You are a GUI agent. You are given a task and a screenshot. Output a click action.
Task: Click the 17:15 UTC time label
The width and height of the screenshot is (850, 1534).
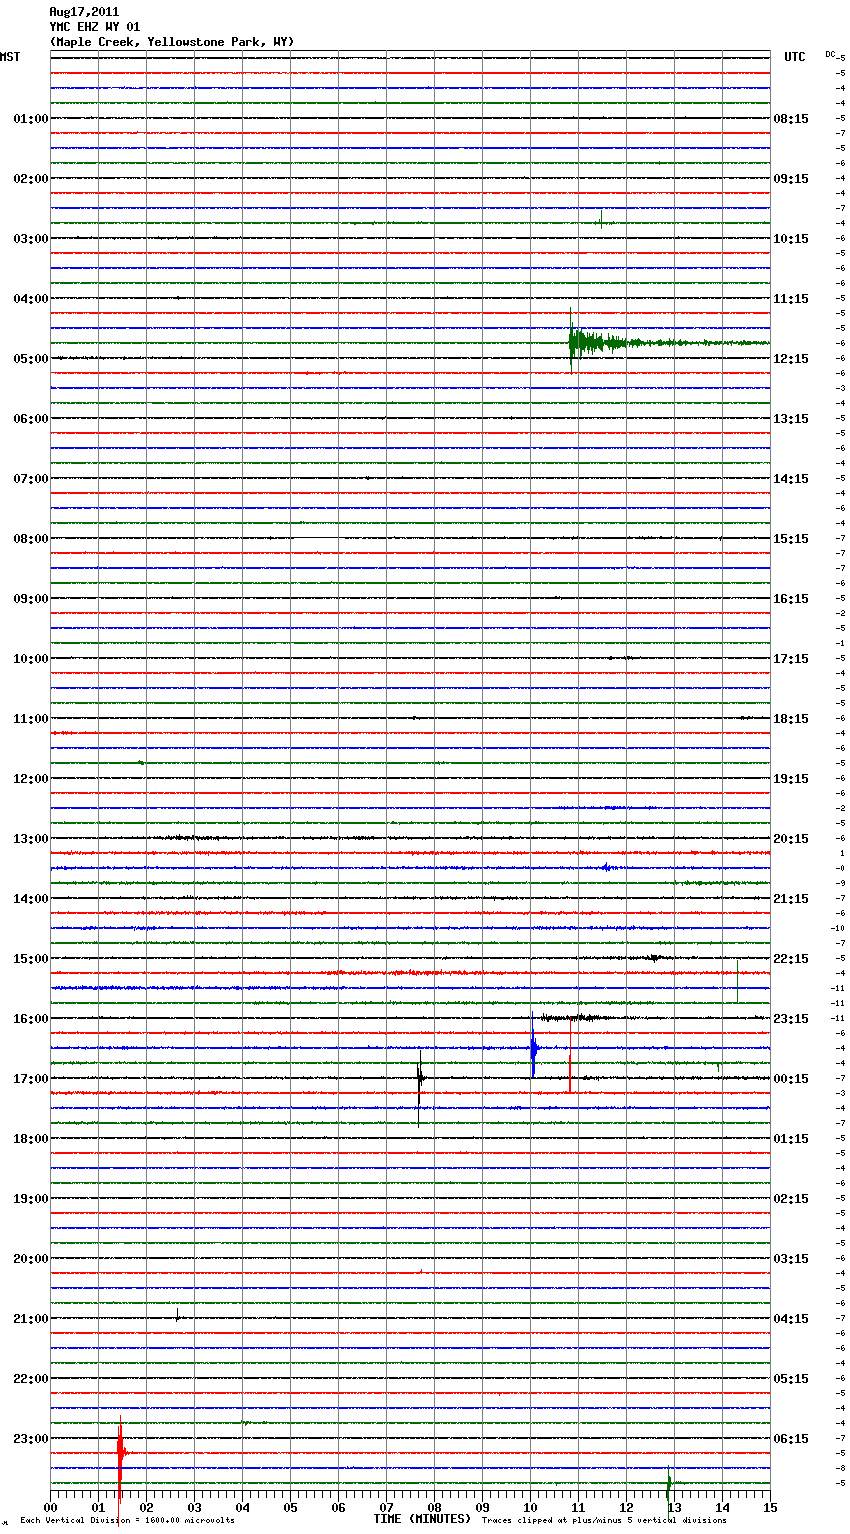point(791,659)
